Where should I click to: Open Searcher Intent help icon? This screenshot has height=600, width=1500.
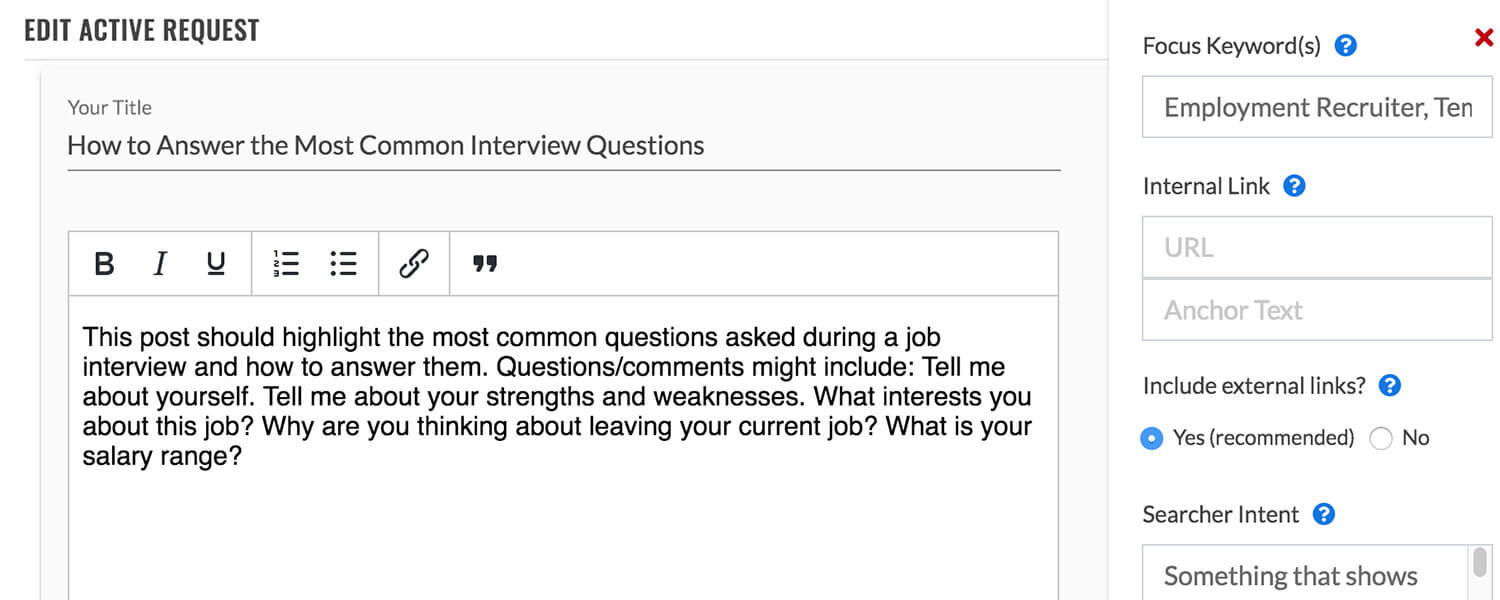point(1324,514)
